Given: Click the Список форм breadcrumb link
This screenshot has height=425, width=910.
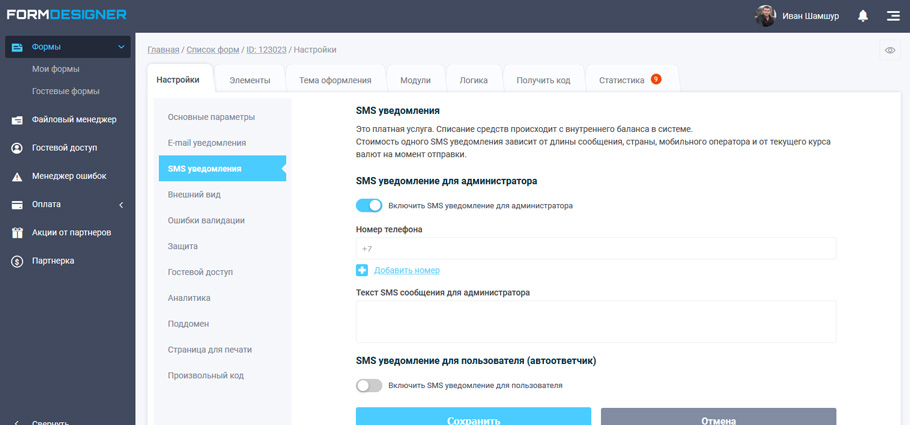Looking at the screenshot, I should pos(212,50).
